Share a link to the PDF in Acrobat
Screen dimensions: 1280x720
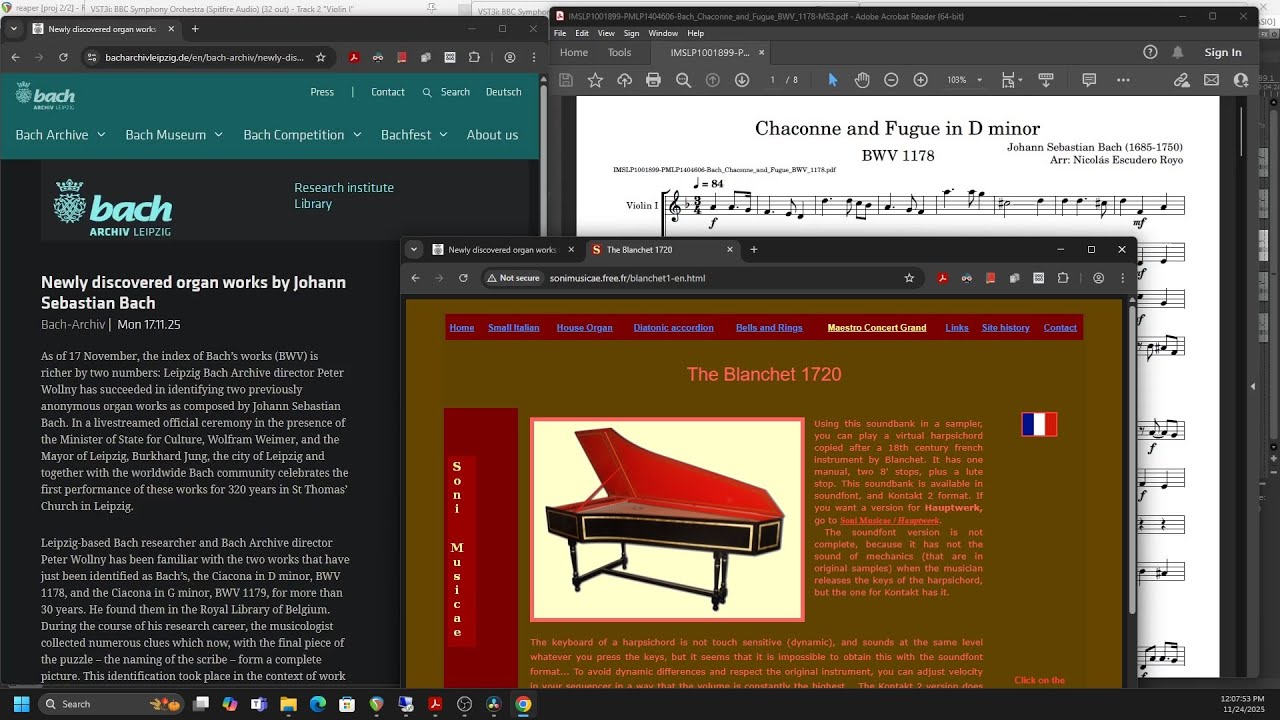[x=1182, y=80]
